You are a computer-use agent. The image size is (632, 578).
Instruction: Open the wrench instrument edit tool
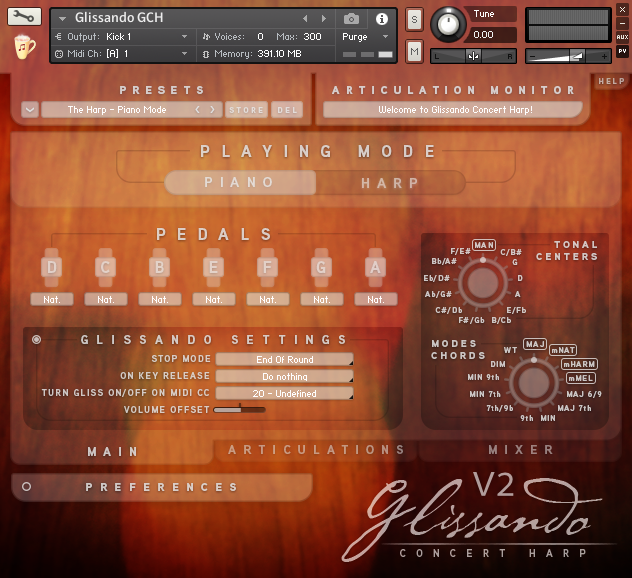pos(24,17)
